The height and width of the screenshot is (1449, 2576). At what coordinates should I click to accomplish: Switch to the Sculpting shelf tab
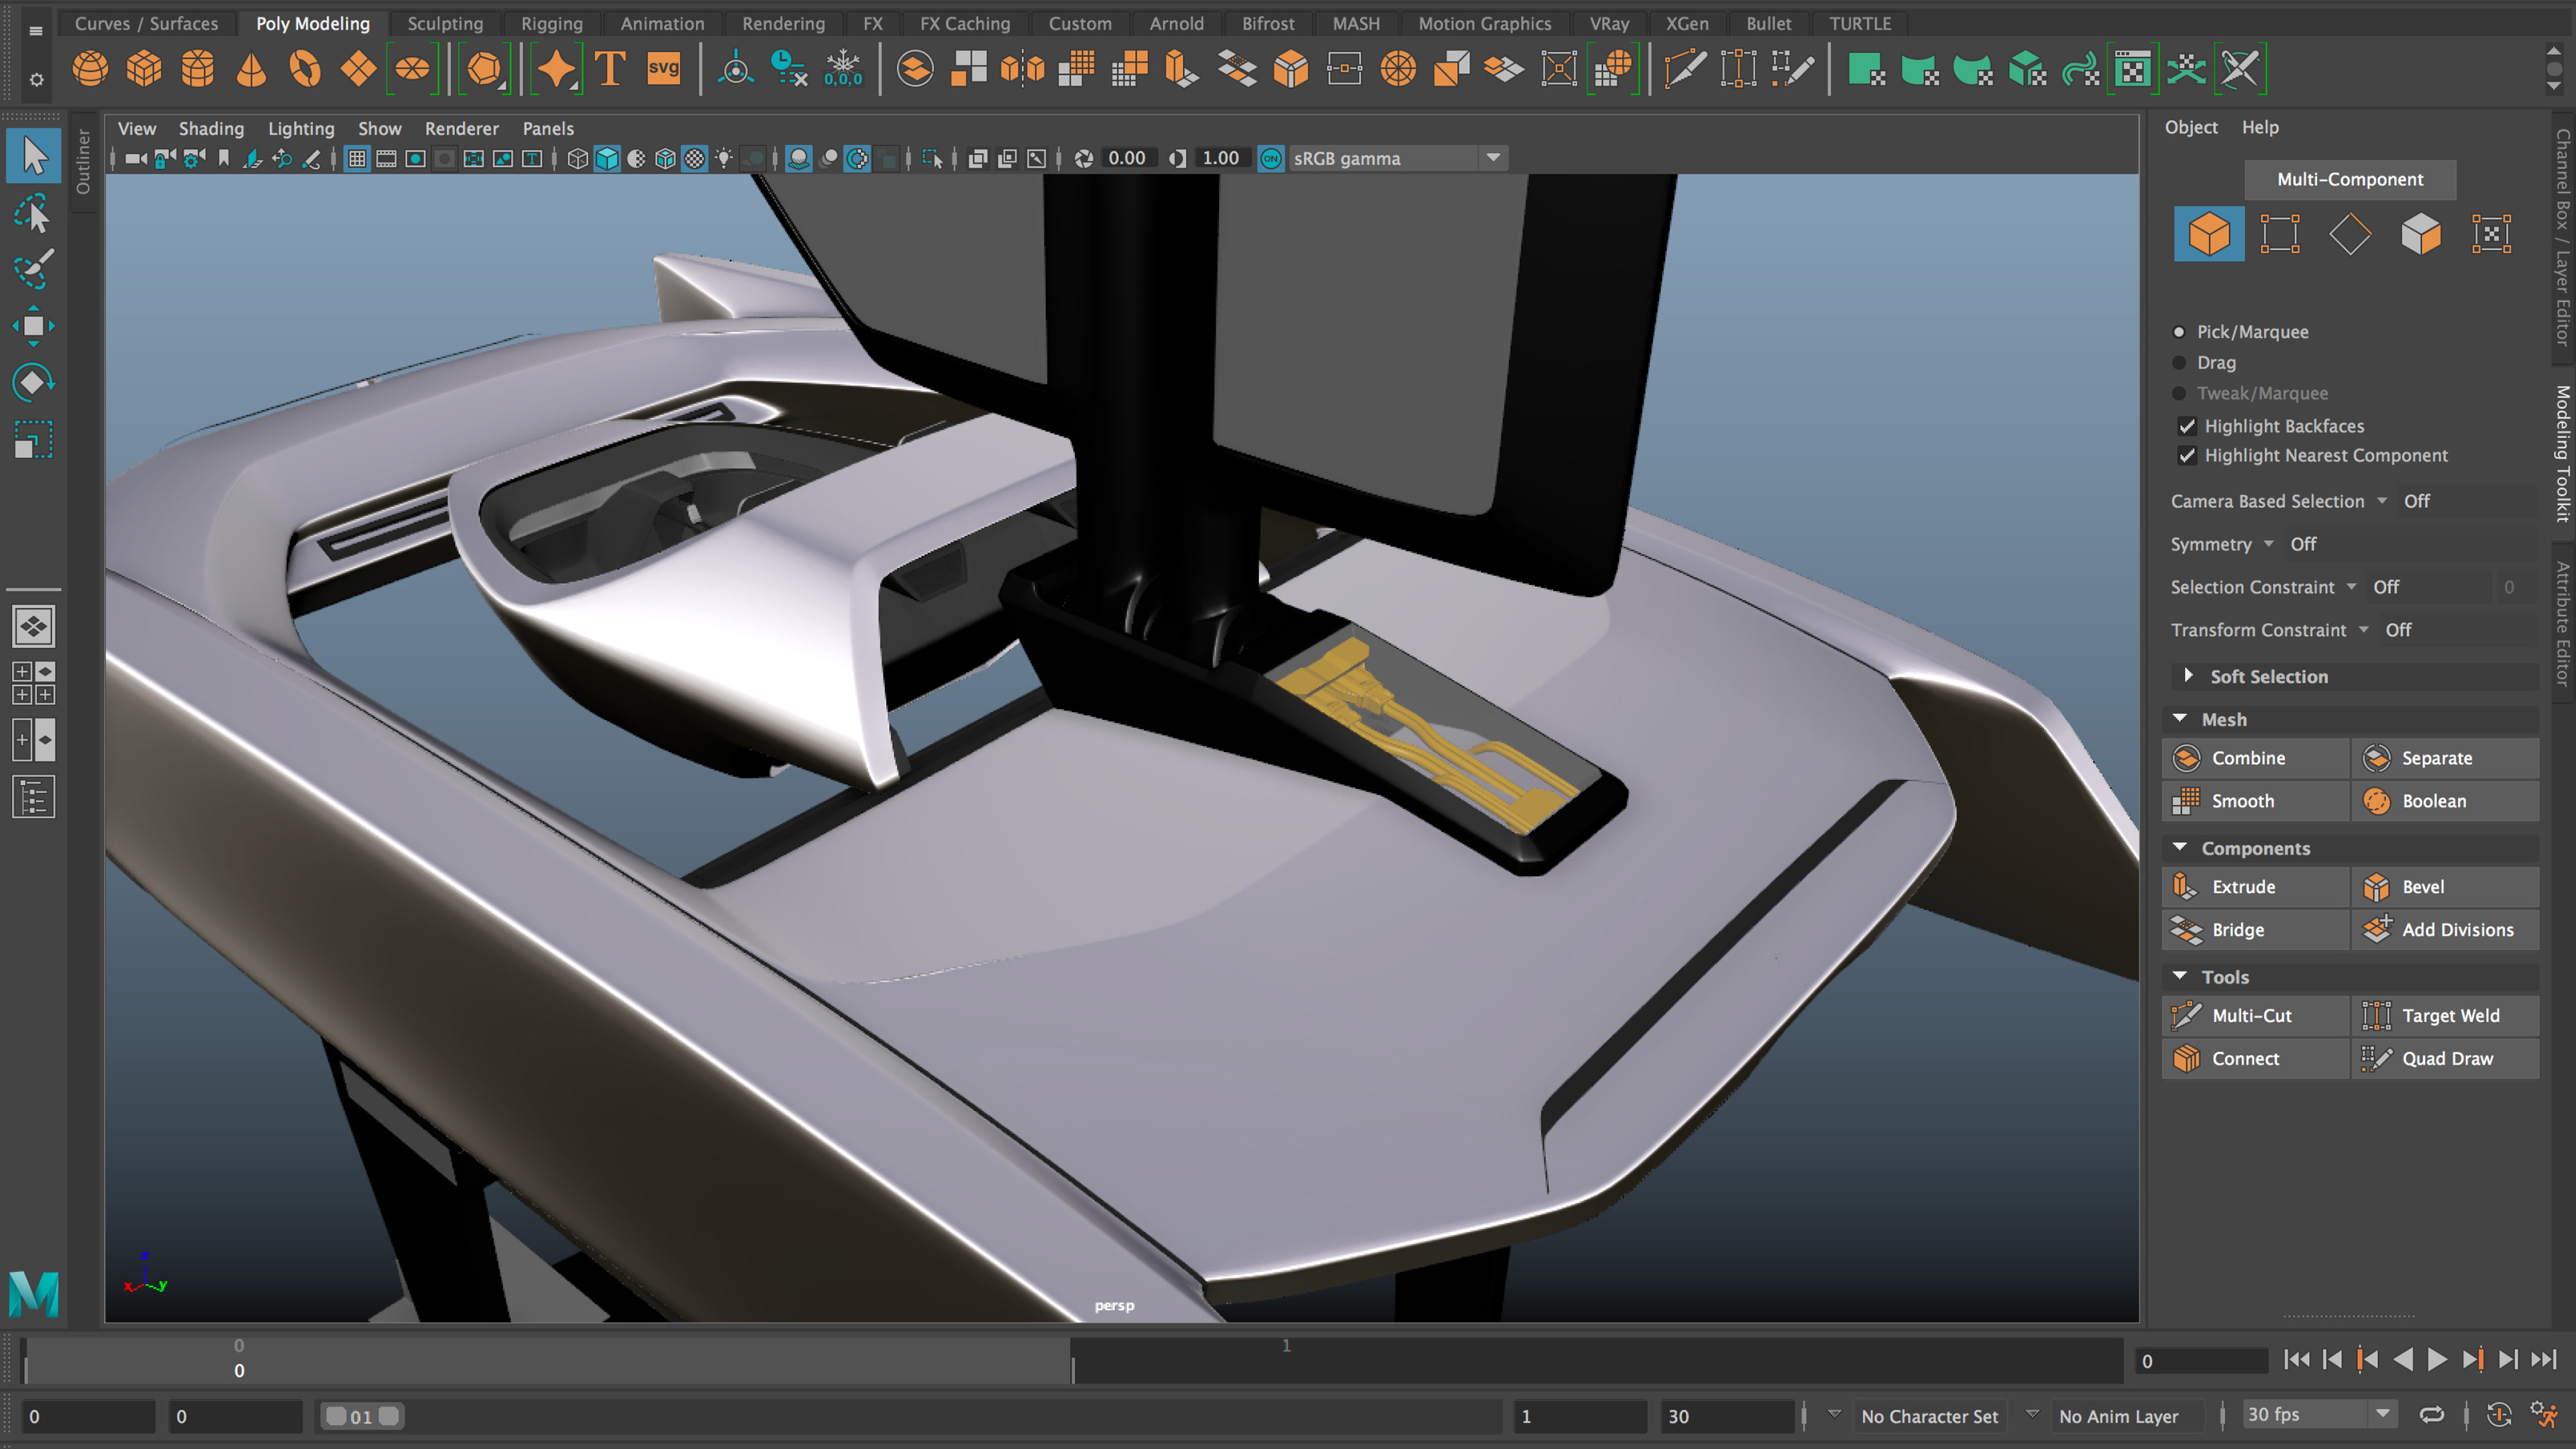pos(444,23)
